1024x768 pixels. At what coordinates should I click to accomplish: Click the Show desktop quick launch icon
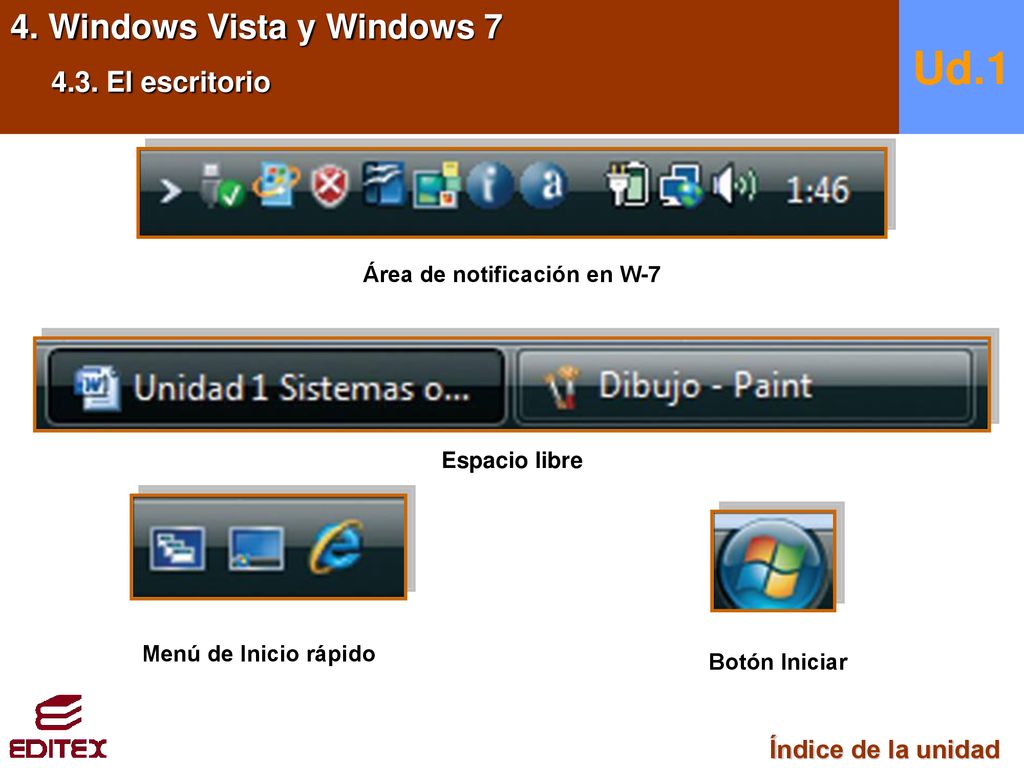click(256, 549)
